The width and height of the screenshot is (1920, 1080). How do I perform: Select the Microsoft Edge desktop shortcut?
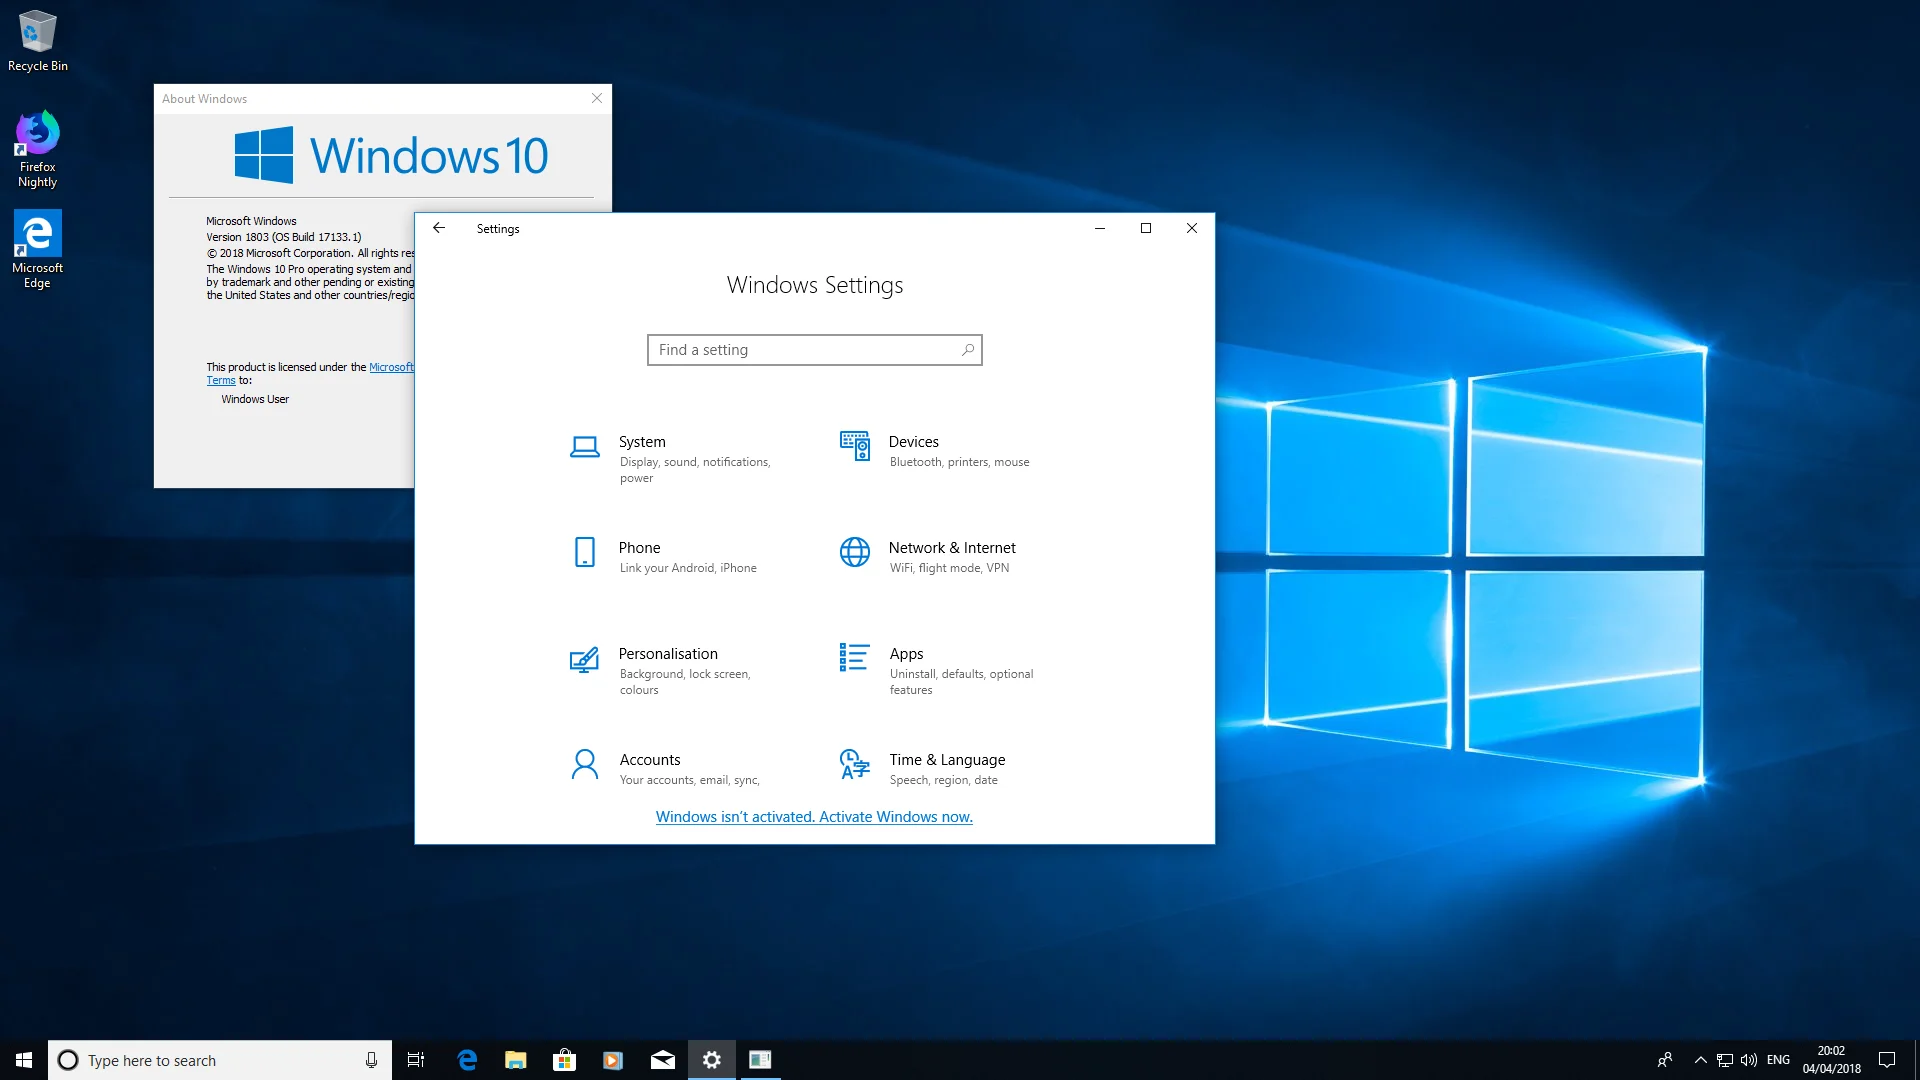(37, 250)
